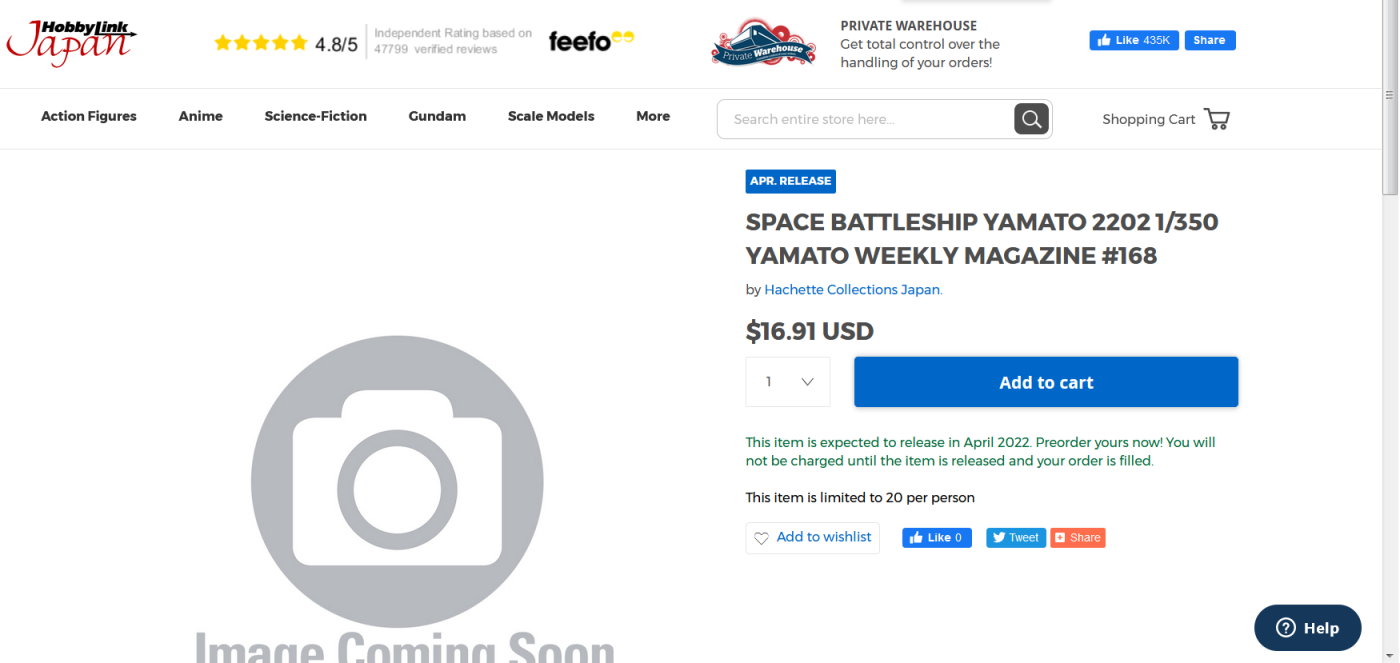Click the Facebook Like 435K button

(1134, 40)
